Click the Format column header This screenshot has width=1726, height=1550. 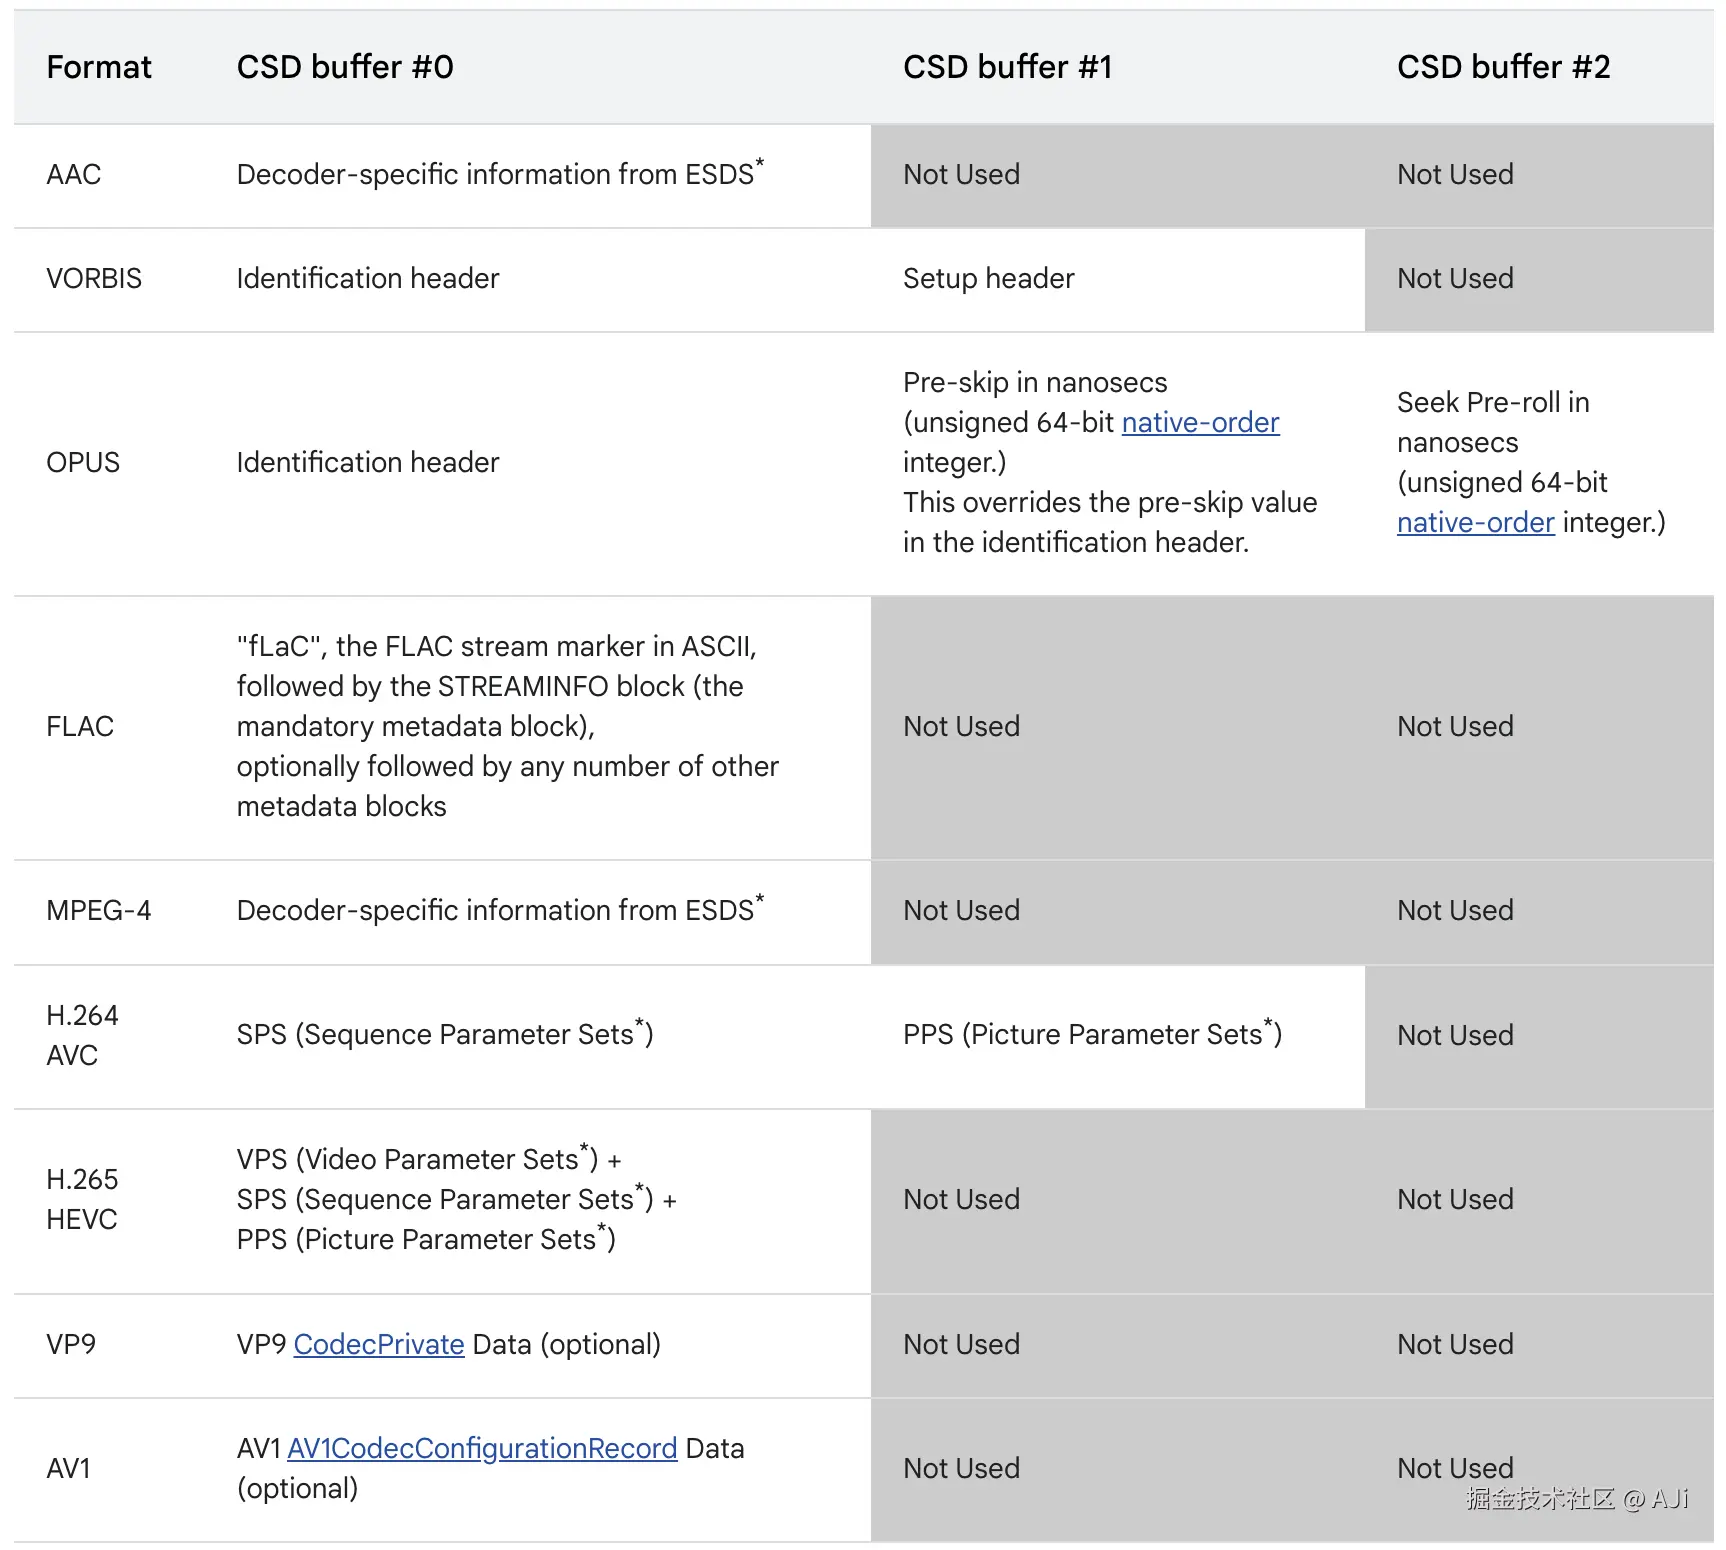pos(99,67)
